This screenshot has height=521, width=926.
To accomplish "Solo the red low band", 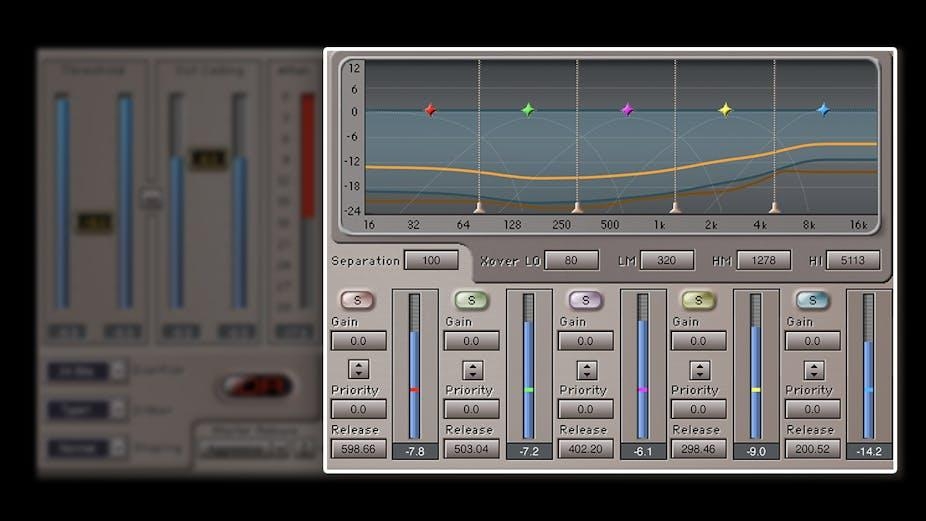I will pyautogui.click(x=357, y=300).
